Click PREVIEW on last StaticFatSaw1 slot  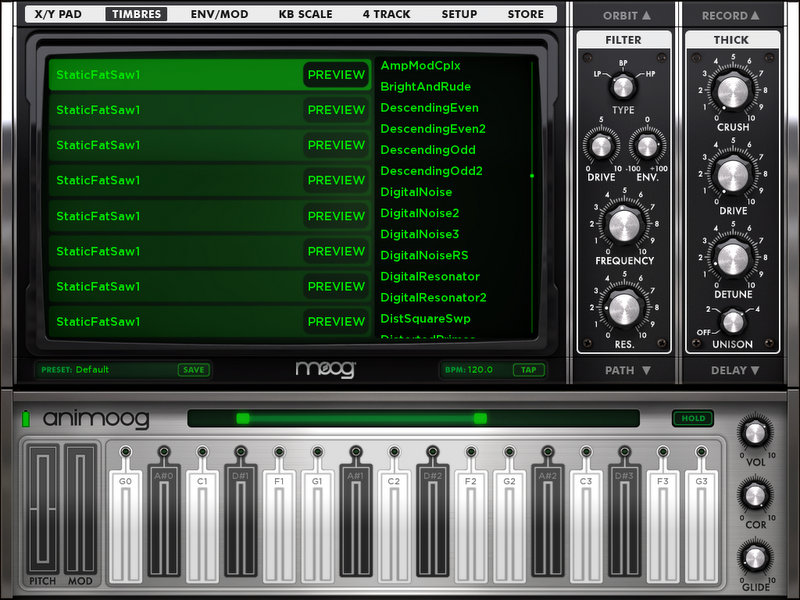(336, 322)
